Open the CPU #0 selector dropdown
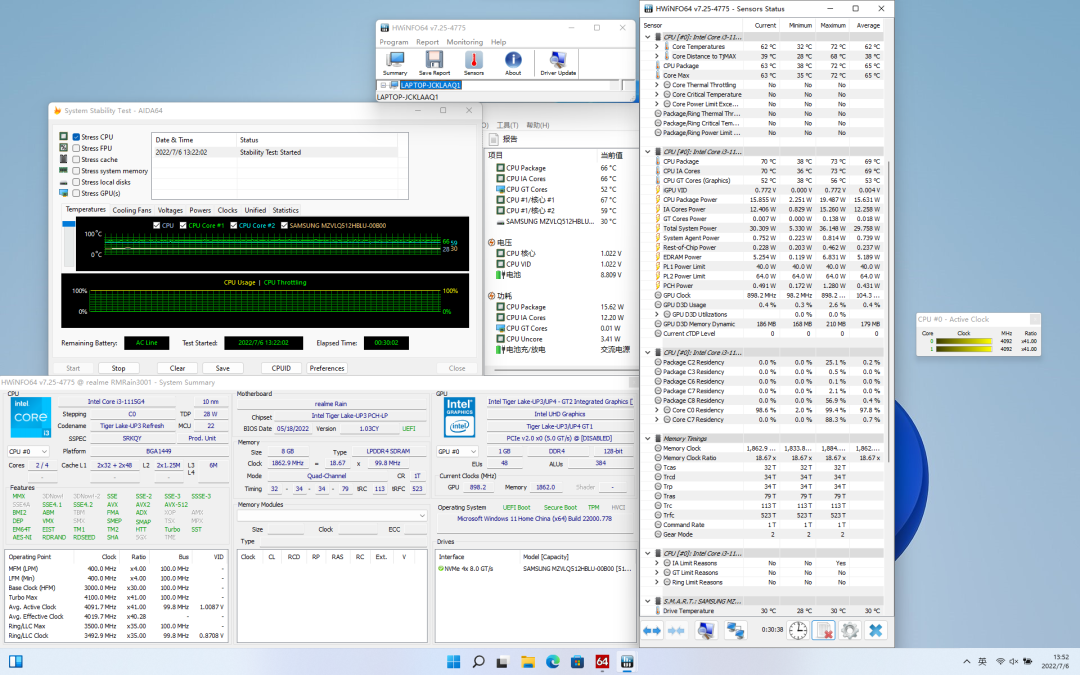This screenshot has width=1080, height=675. (x=28, y=451)
